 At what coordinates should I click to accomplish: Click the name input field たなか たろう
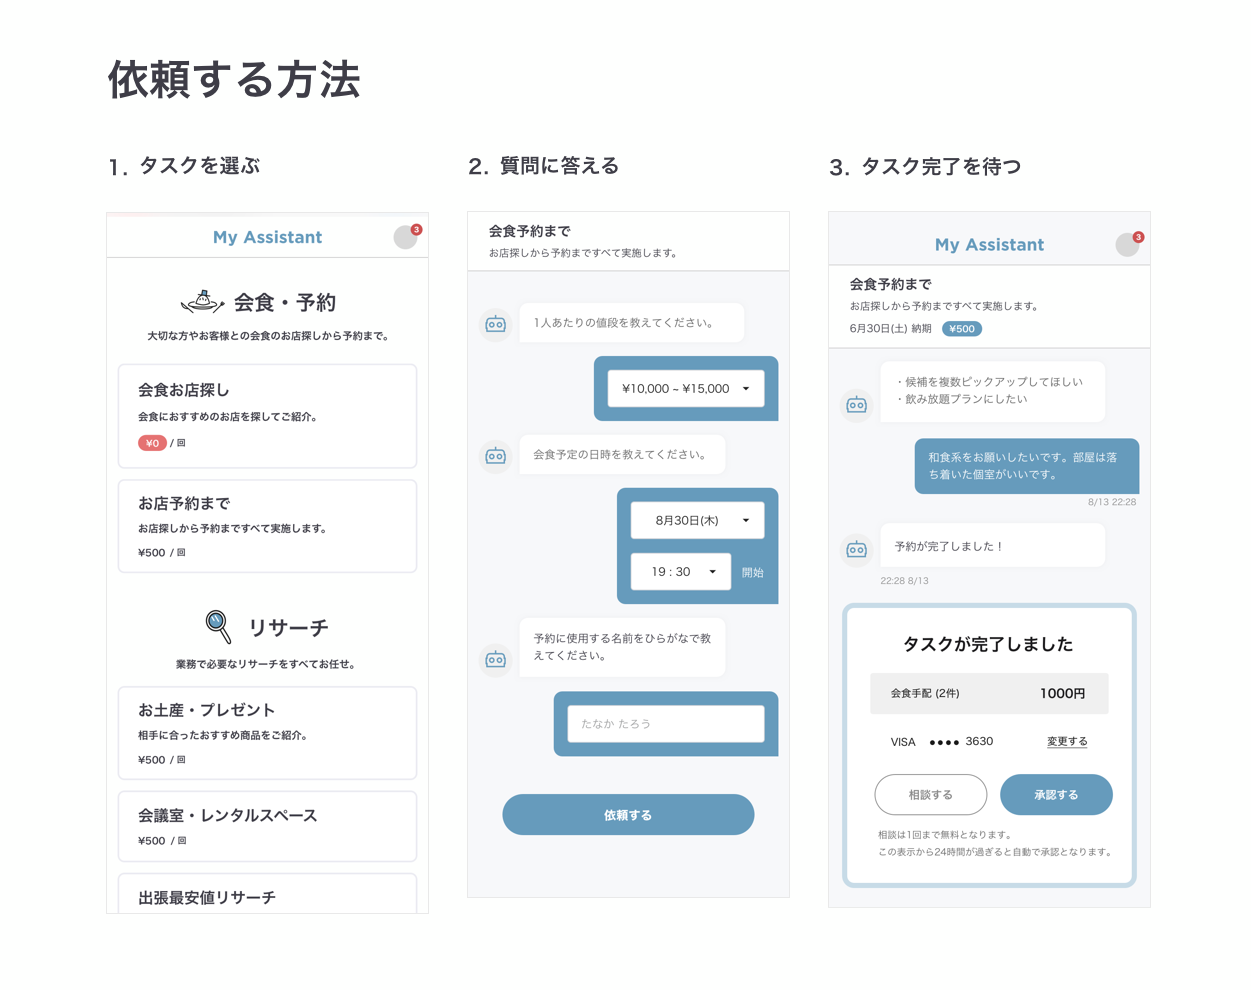(666, 724)
